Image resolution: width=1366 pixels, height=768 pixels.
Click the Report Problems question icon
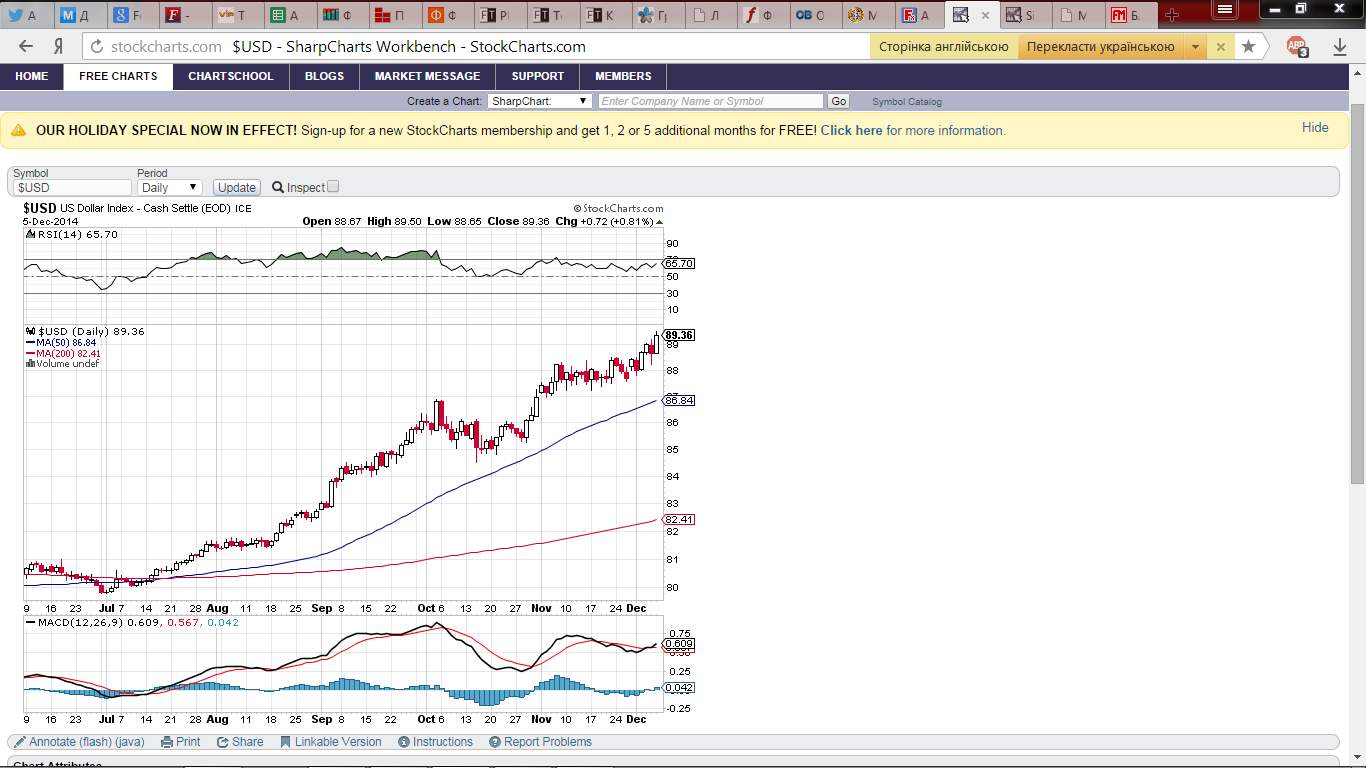click(495, 742)
